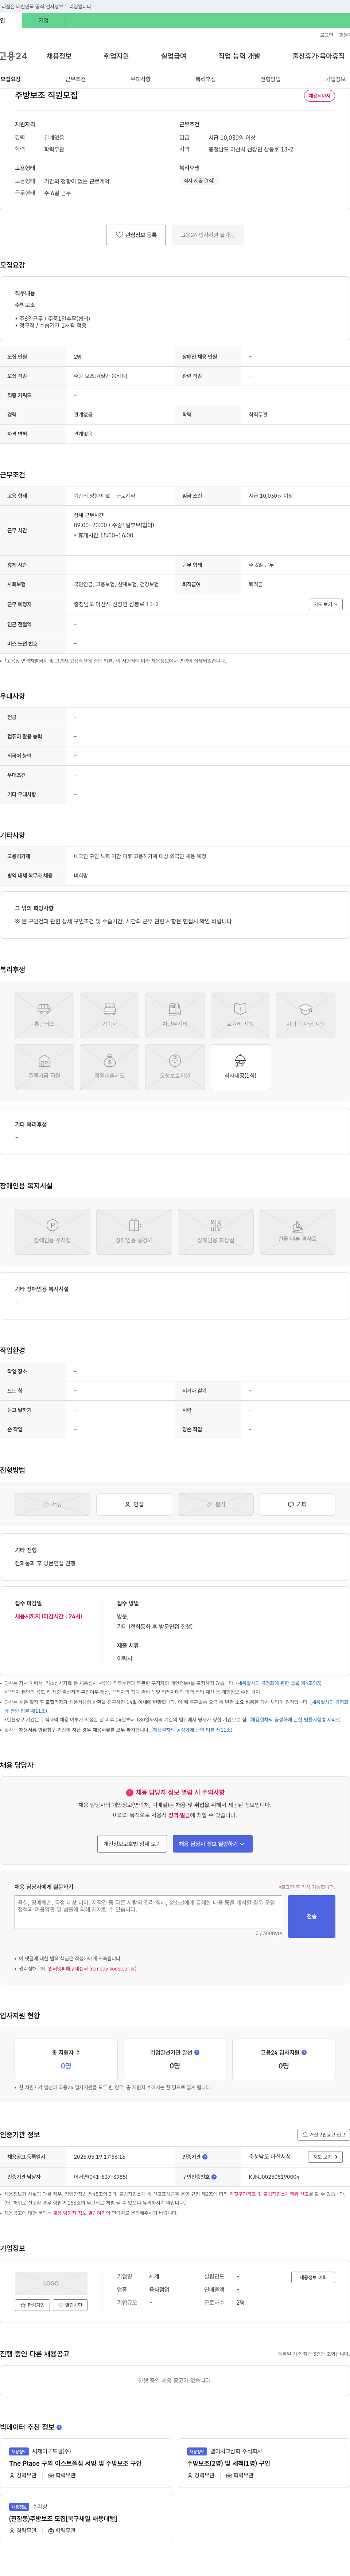Click the 열람차단 button
This screenshot has height=2576, width=350.
click(x=70, y=2305)
